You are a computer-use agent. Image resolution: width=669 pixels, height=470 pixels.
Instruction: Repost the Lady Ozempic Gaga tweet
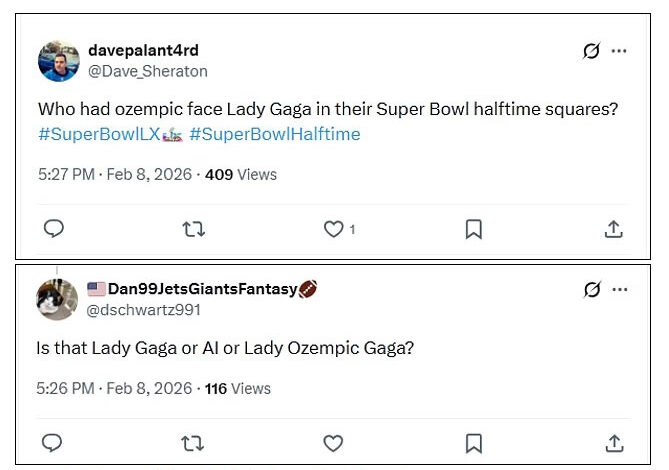[x=193, y=442]
